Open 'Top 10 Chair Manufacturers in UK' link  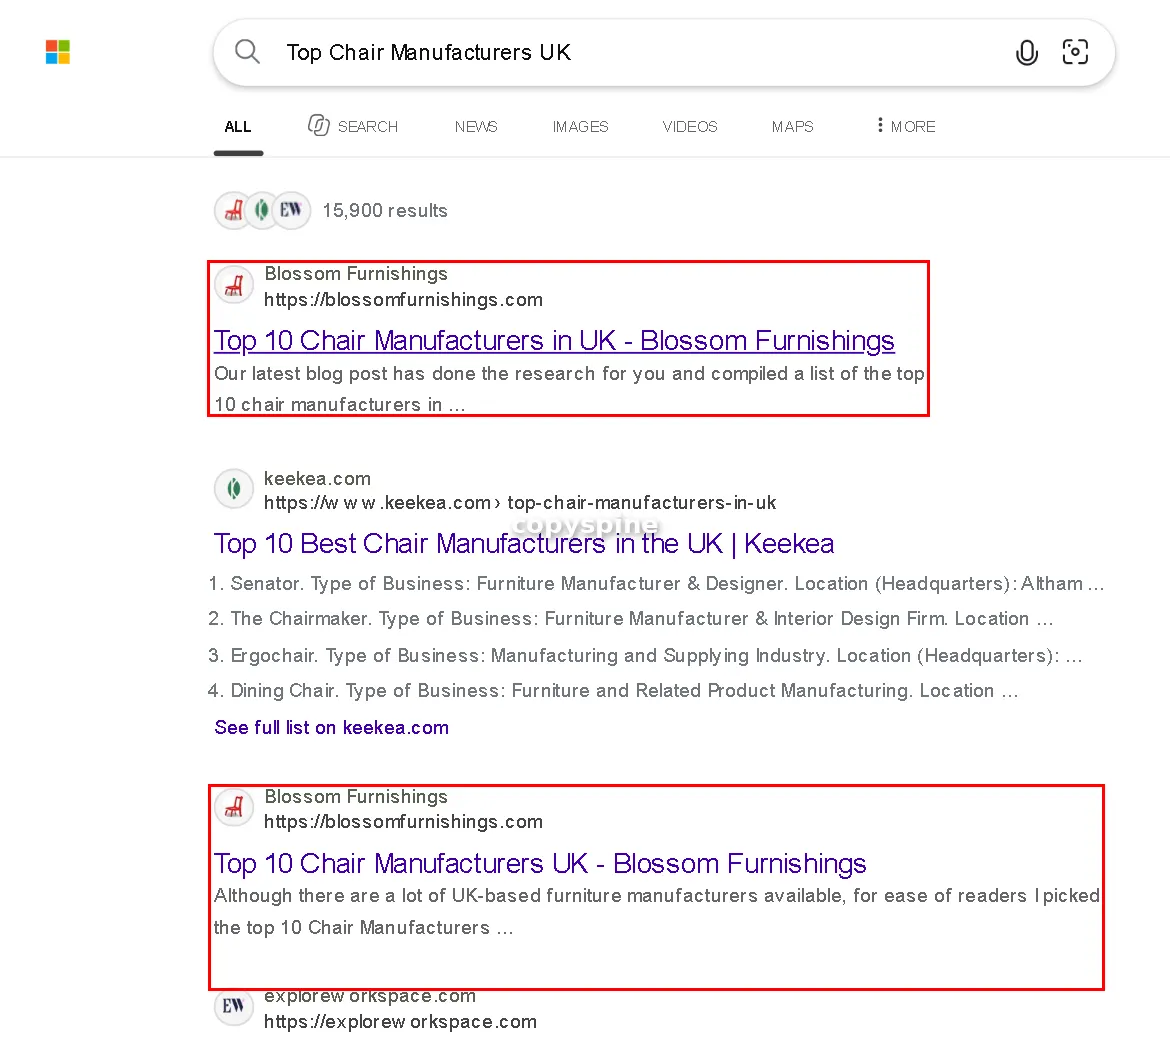pos(554,340)
